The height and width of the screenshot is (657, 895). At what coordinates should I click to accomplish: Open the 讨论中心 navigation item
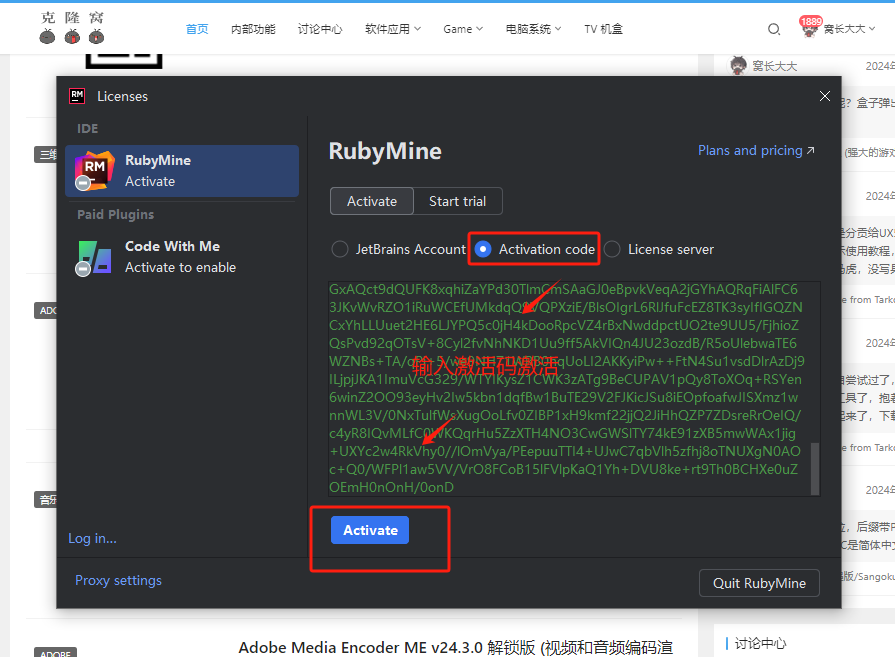point(320,29)
